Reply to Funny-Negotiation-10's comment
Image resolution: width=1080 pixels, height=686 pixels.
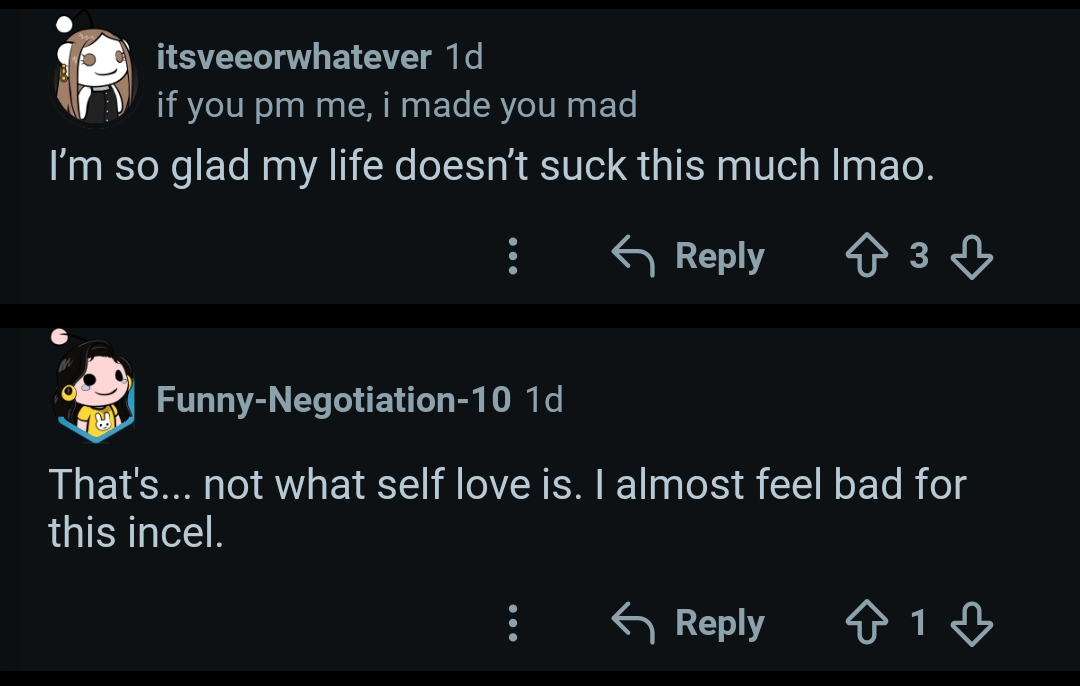689,624
